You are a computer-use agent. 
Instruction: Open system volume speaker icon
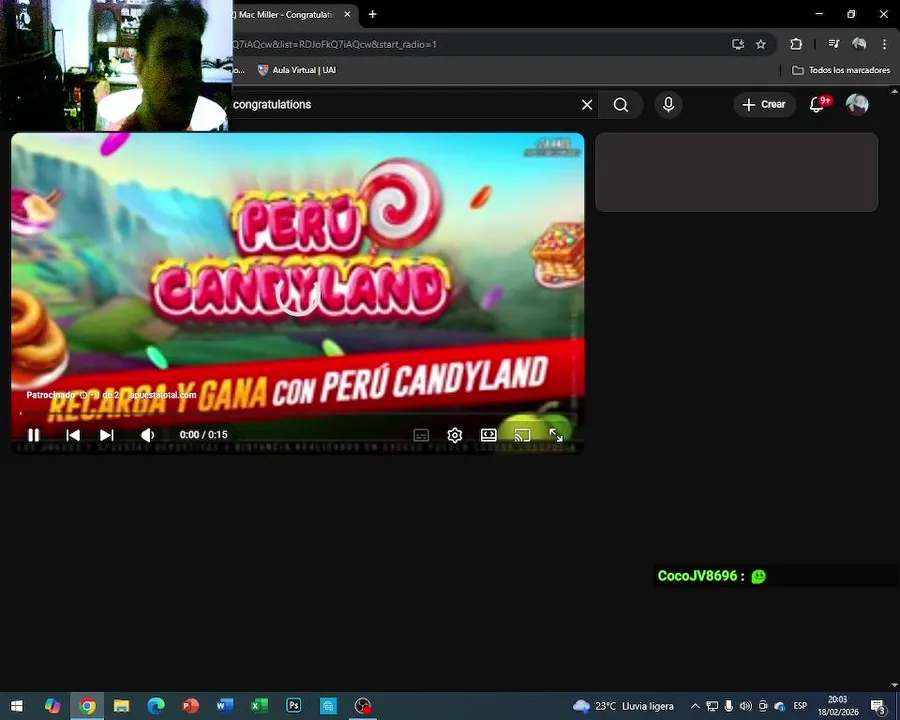pos(746,706)
